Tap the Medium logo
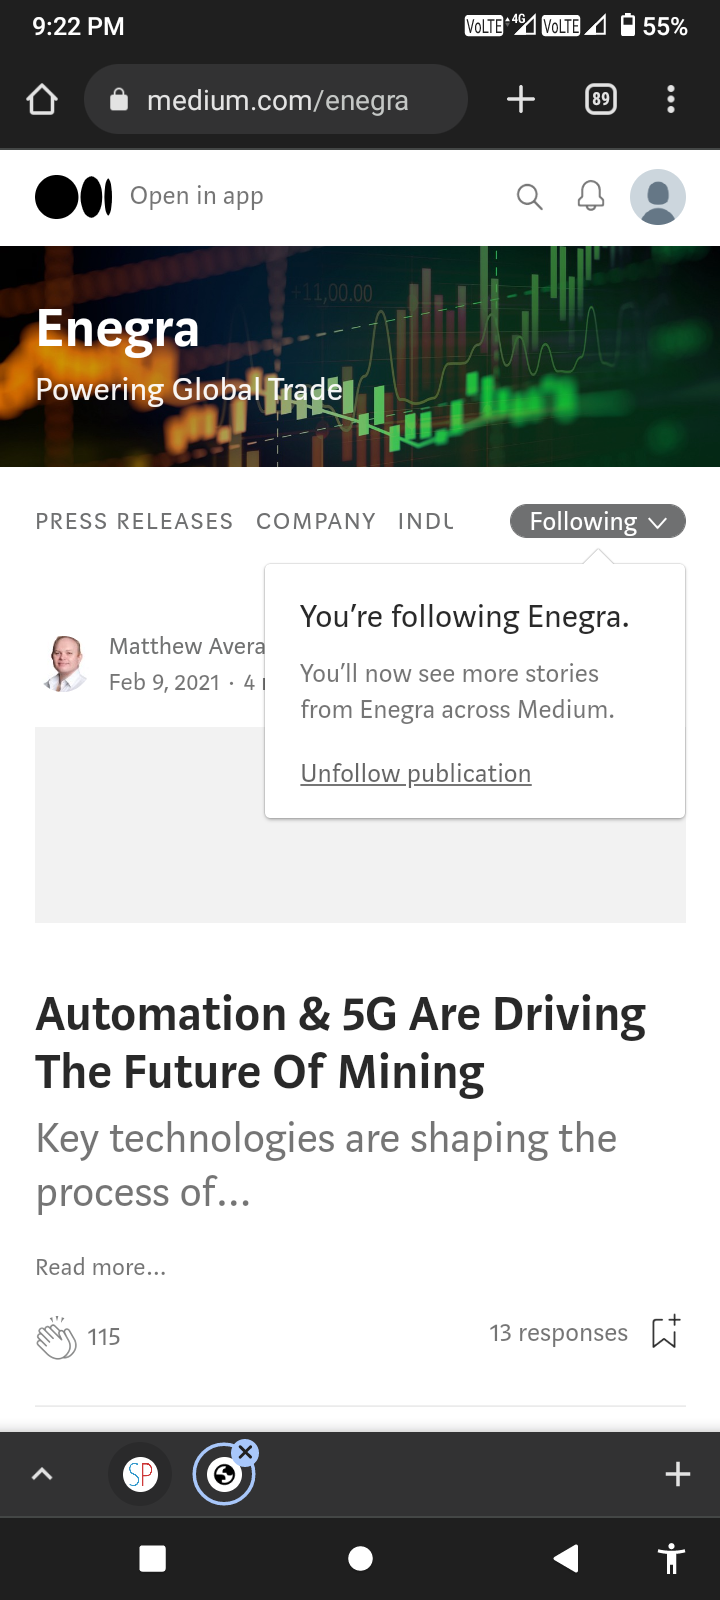The height and width of the screenshot is (1600, 720). coord(73,196)
